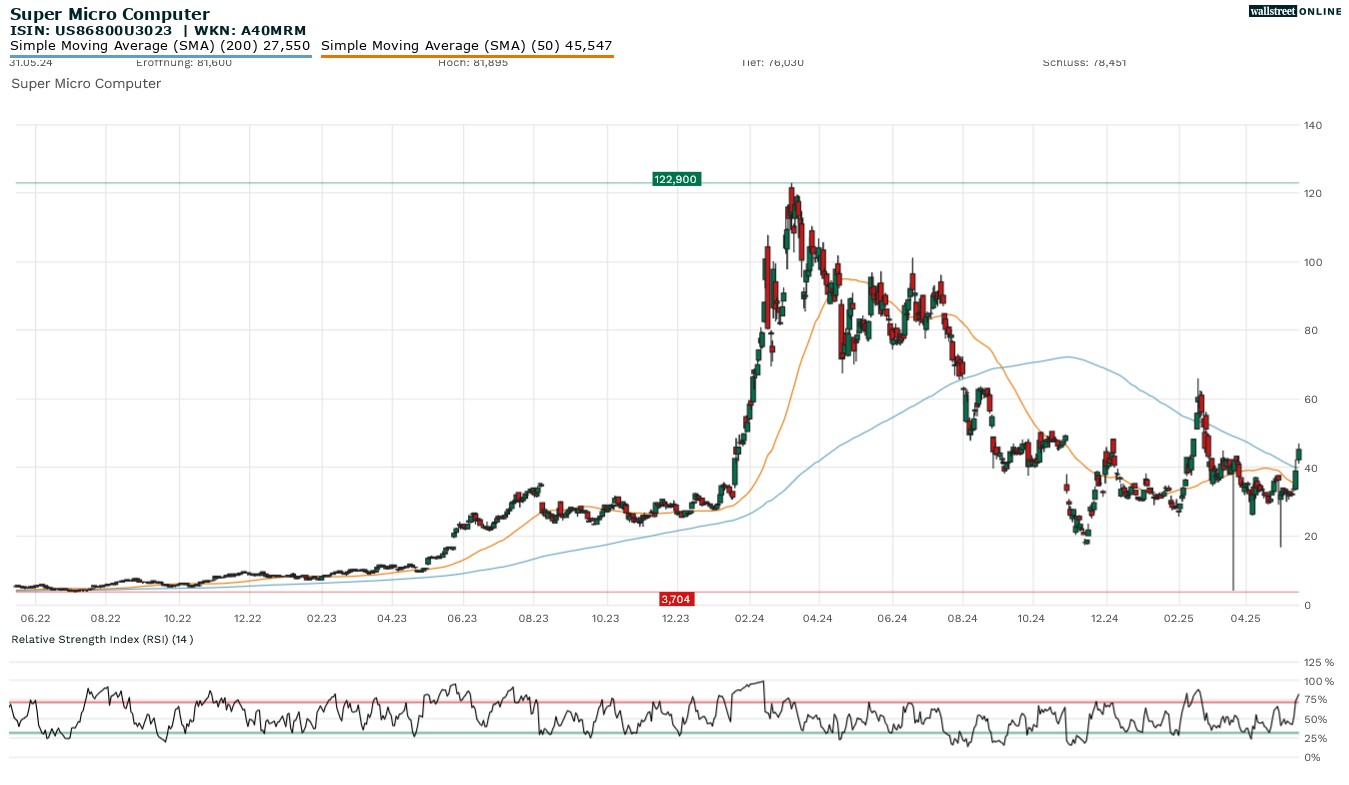The image size is (1349, 785).
Task: Click the Eröffnung: 81,600 value
Action: [x=184, y=63]
